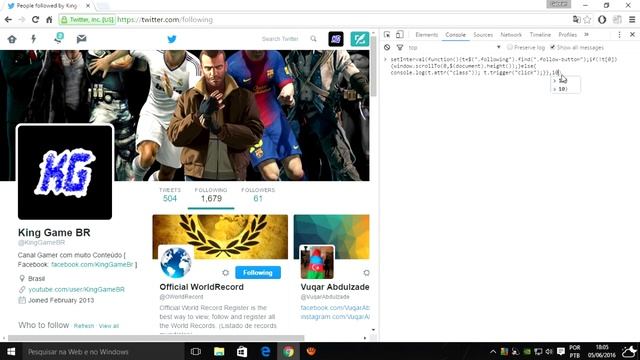Clear the console log icon

click(x=387, y=48)
